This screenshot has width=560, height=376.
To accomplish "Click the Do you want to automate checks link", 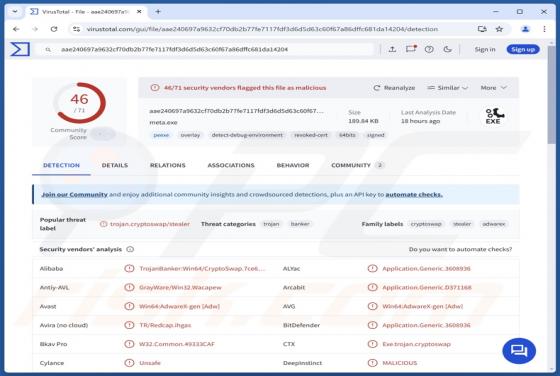I will pos(460,249).
